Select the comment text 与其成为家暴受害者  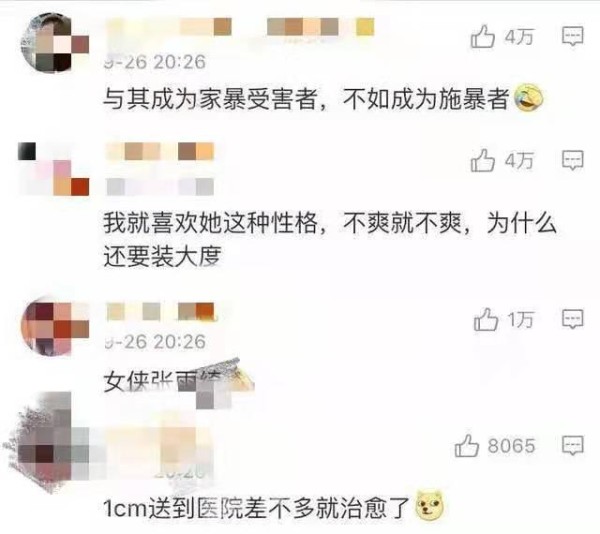[210, 99]
